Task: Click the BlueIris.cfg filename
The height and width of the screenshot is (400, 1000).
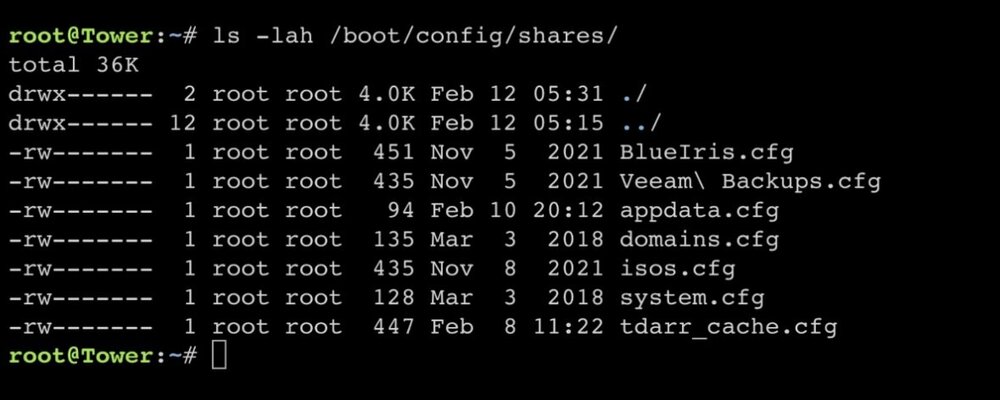Action: (x=706, y=152)
